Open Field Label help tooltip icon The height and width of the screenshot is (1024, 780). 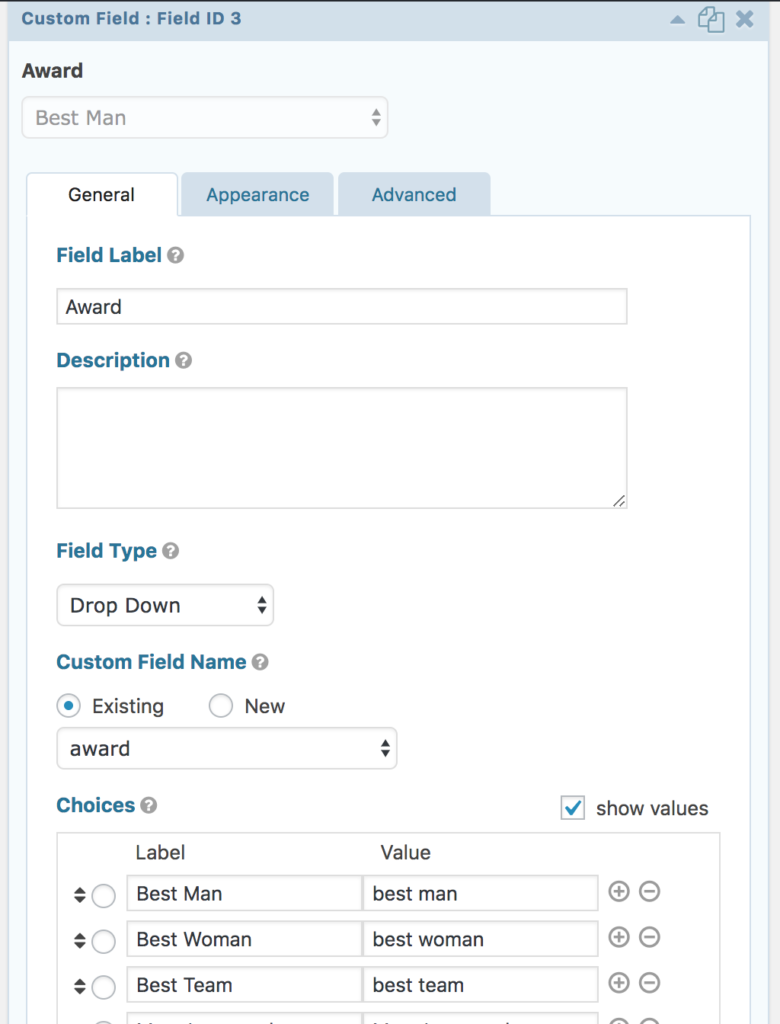[x=175, y=255]
